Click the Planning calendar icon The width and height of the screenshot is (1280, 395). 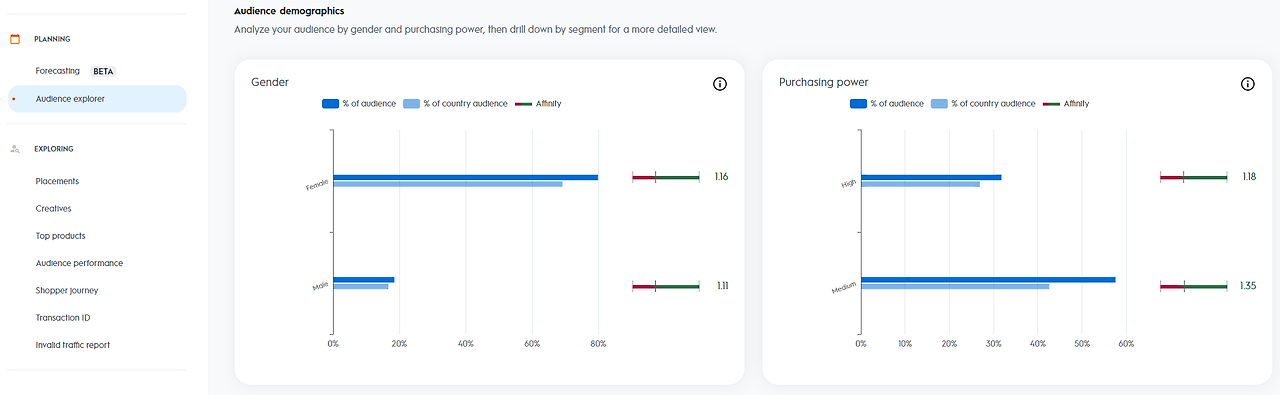[15, 39]
